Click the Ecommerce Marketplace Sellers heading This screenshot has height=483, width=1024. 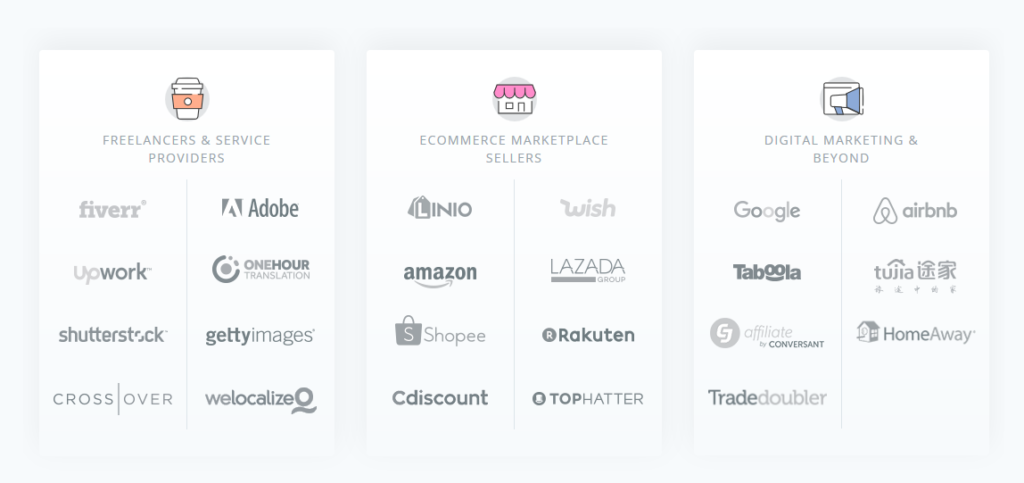tap(514, 149)
